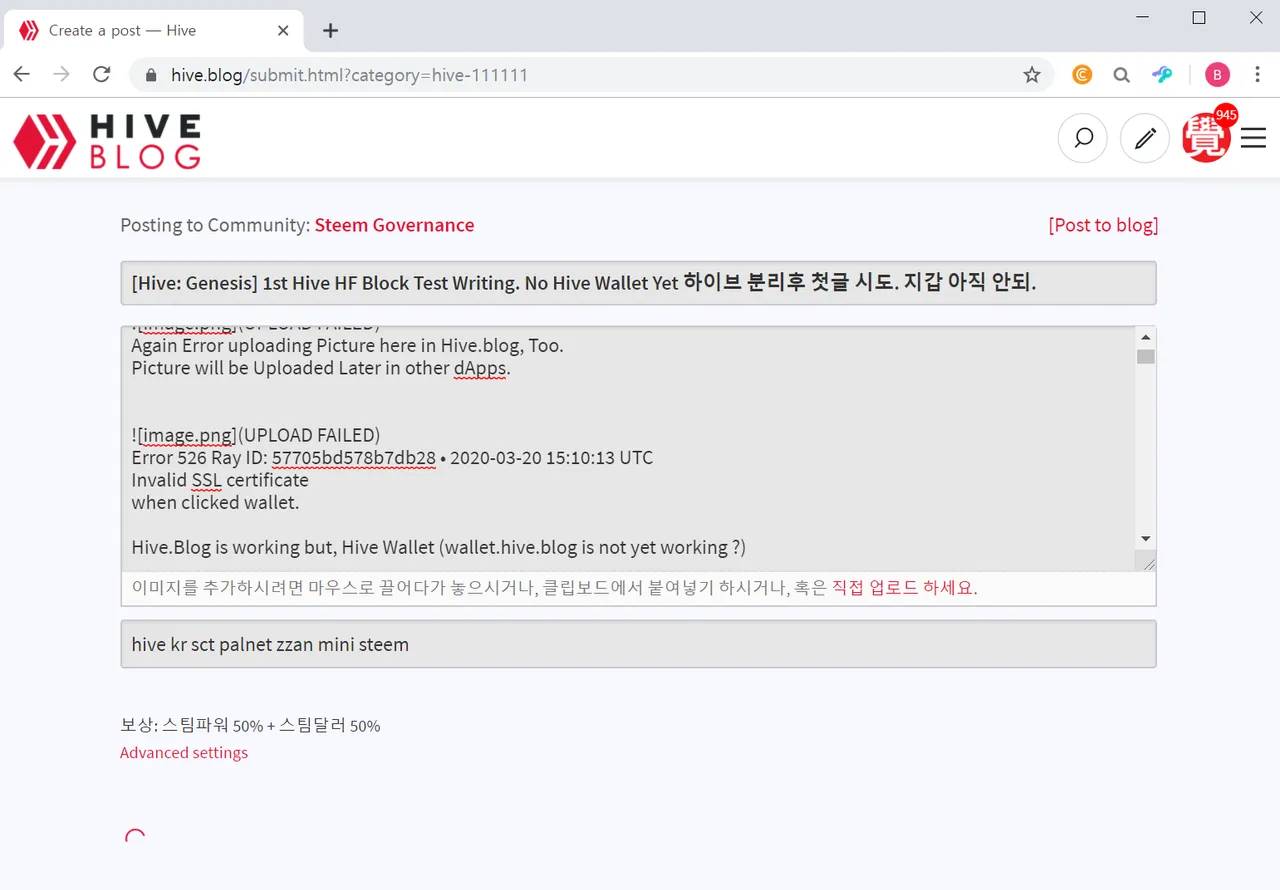The height and width of the screenshot is (890, 1280).
Task: Bookmark page with the star icon
Action: (1032, 75)
